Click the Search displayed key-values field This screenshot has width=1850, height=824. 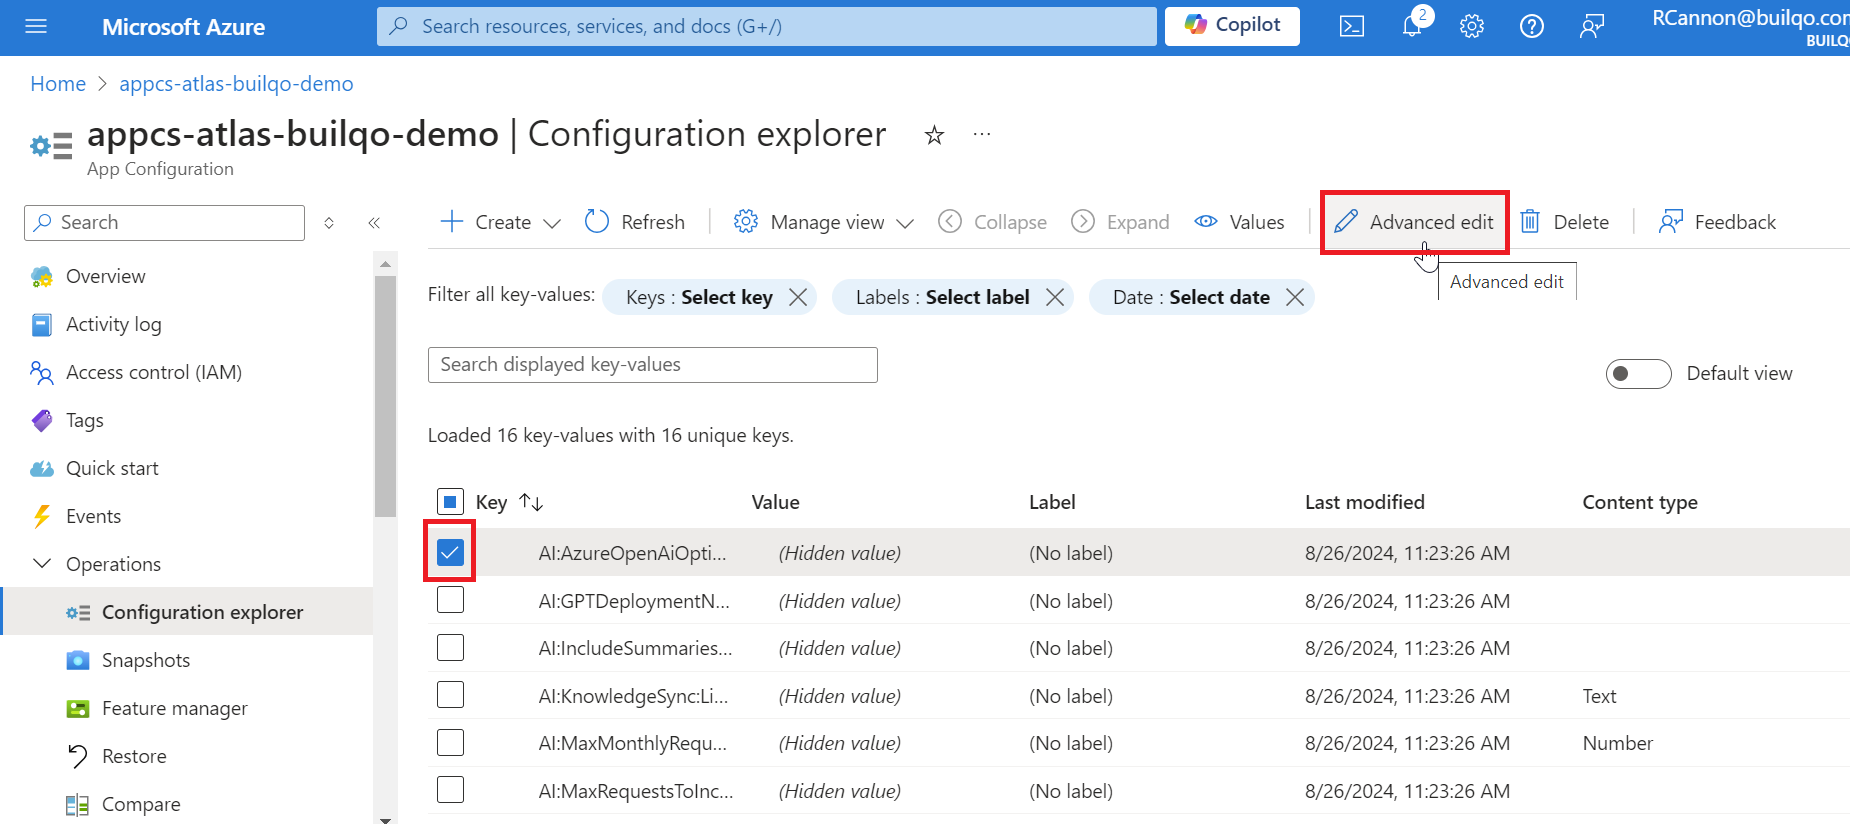pyautogui.click(x=652, y=365)
